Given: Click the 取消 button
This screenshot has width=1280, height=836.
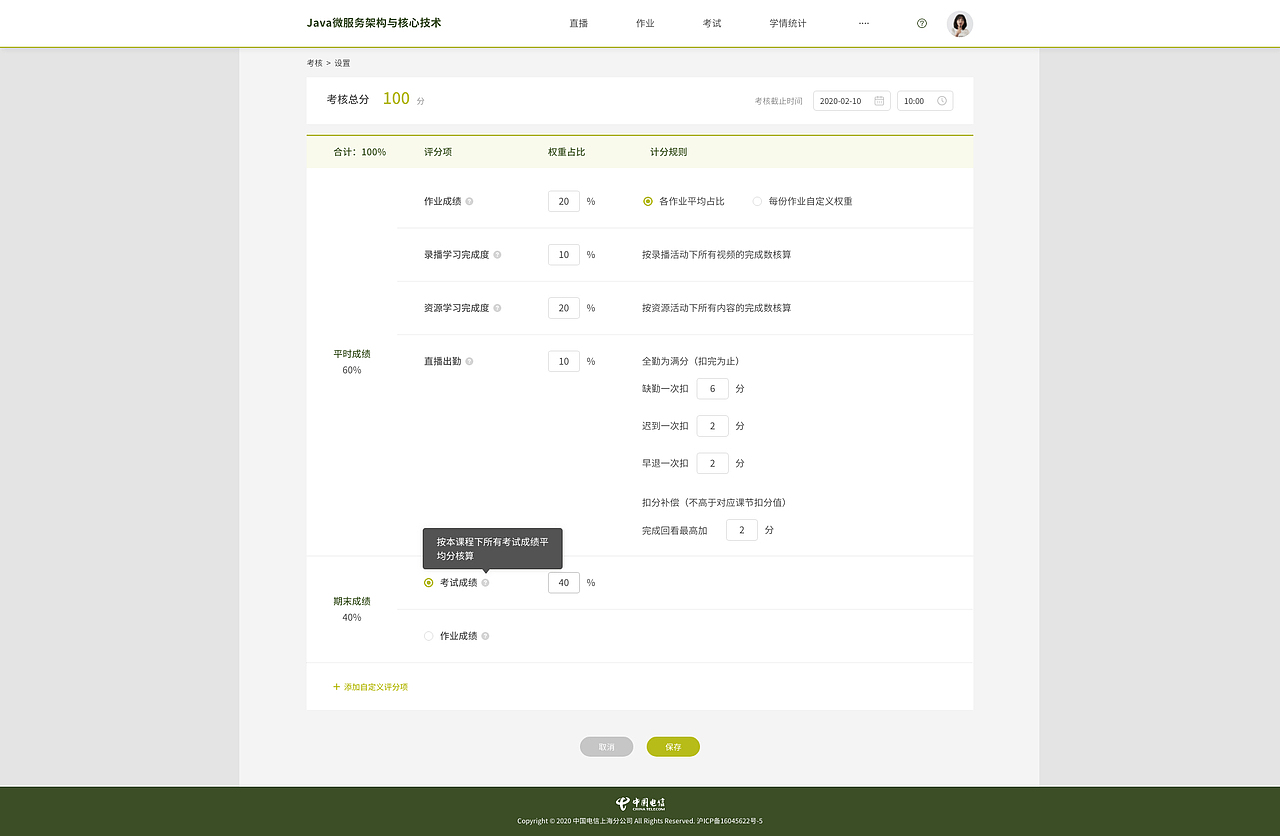Looking at the screenshot, I should click(606, 747).
